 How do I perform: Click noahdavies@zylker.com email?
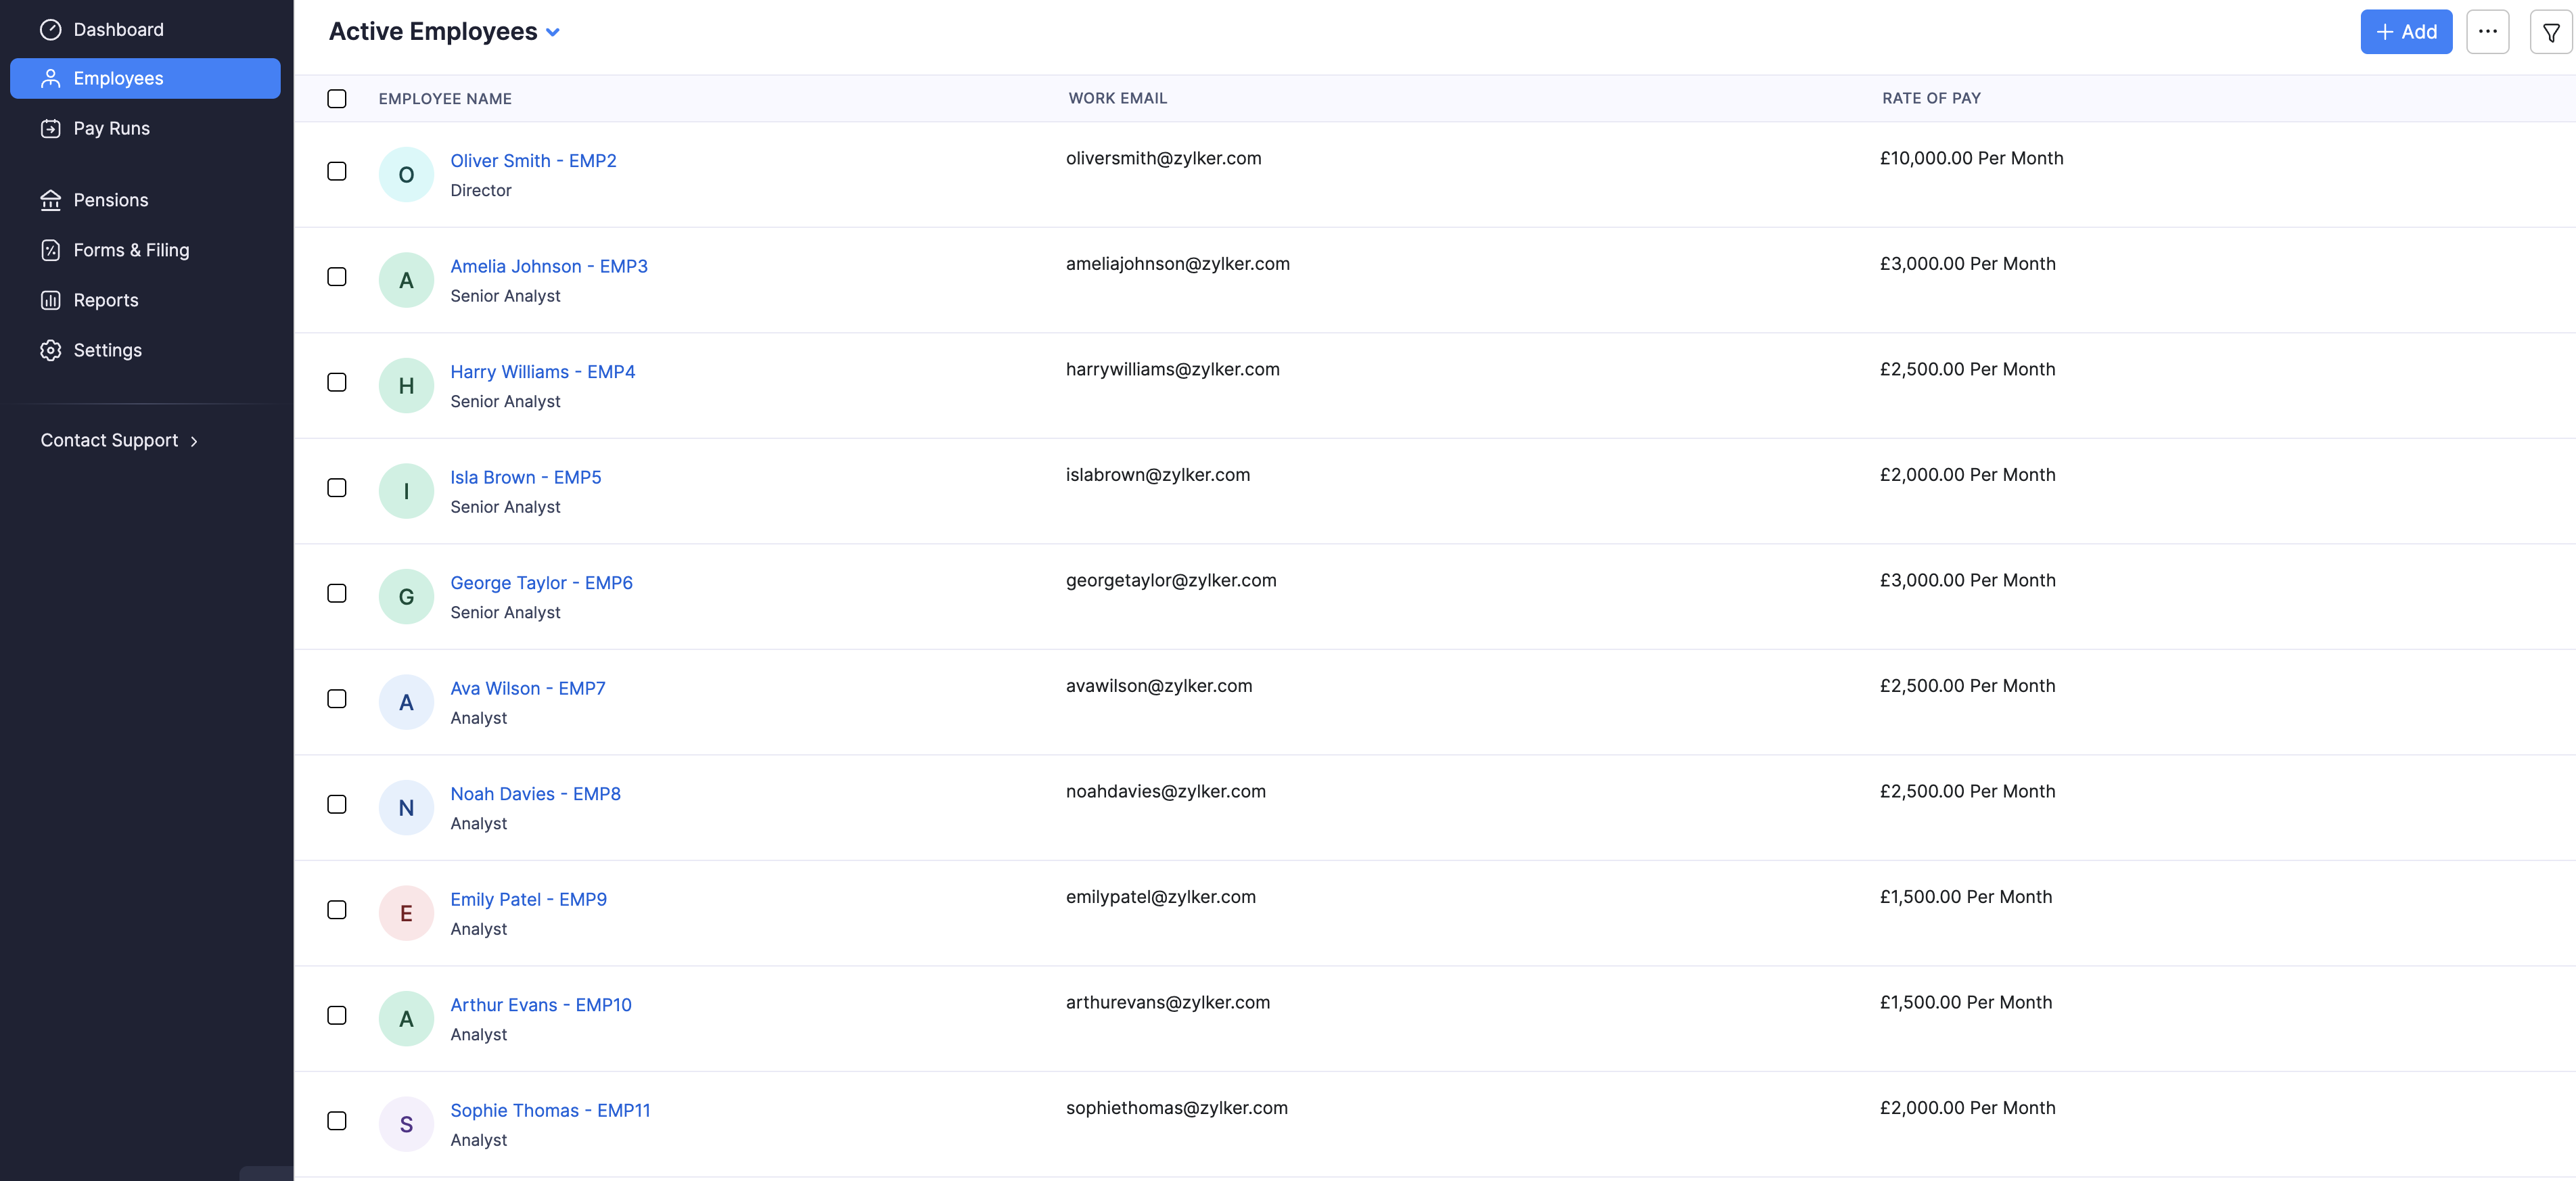(1166, 791)
